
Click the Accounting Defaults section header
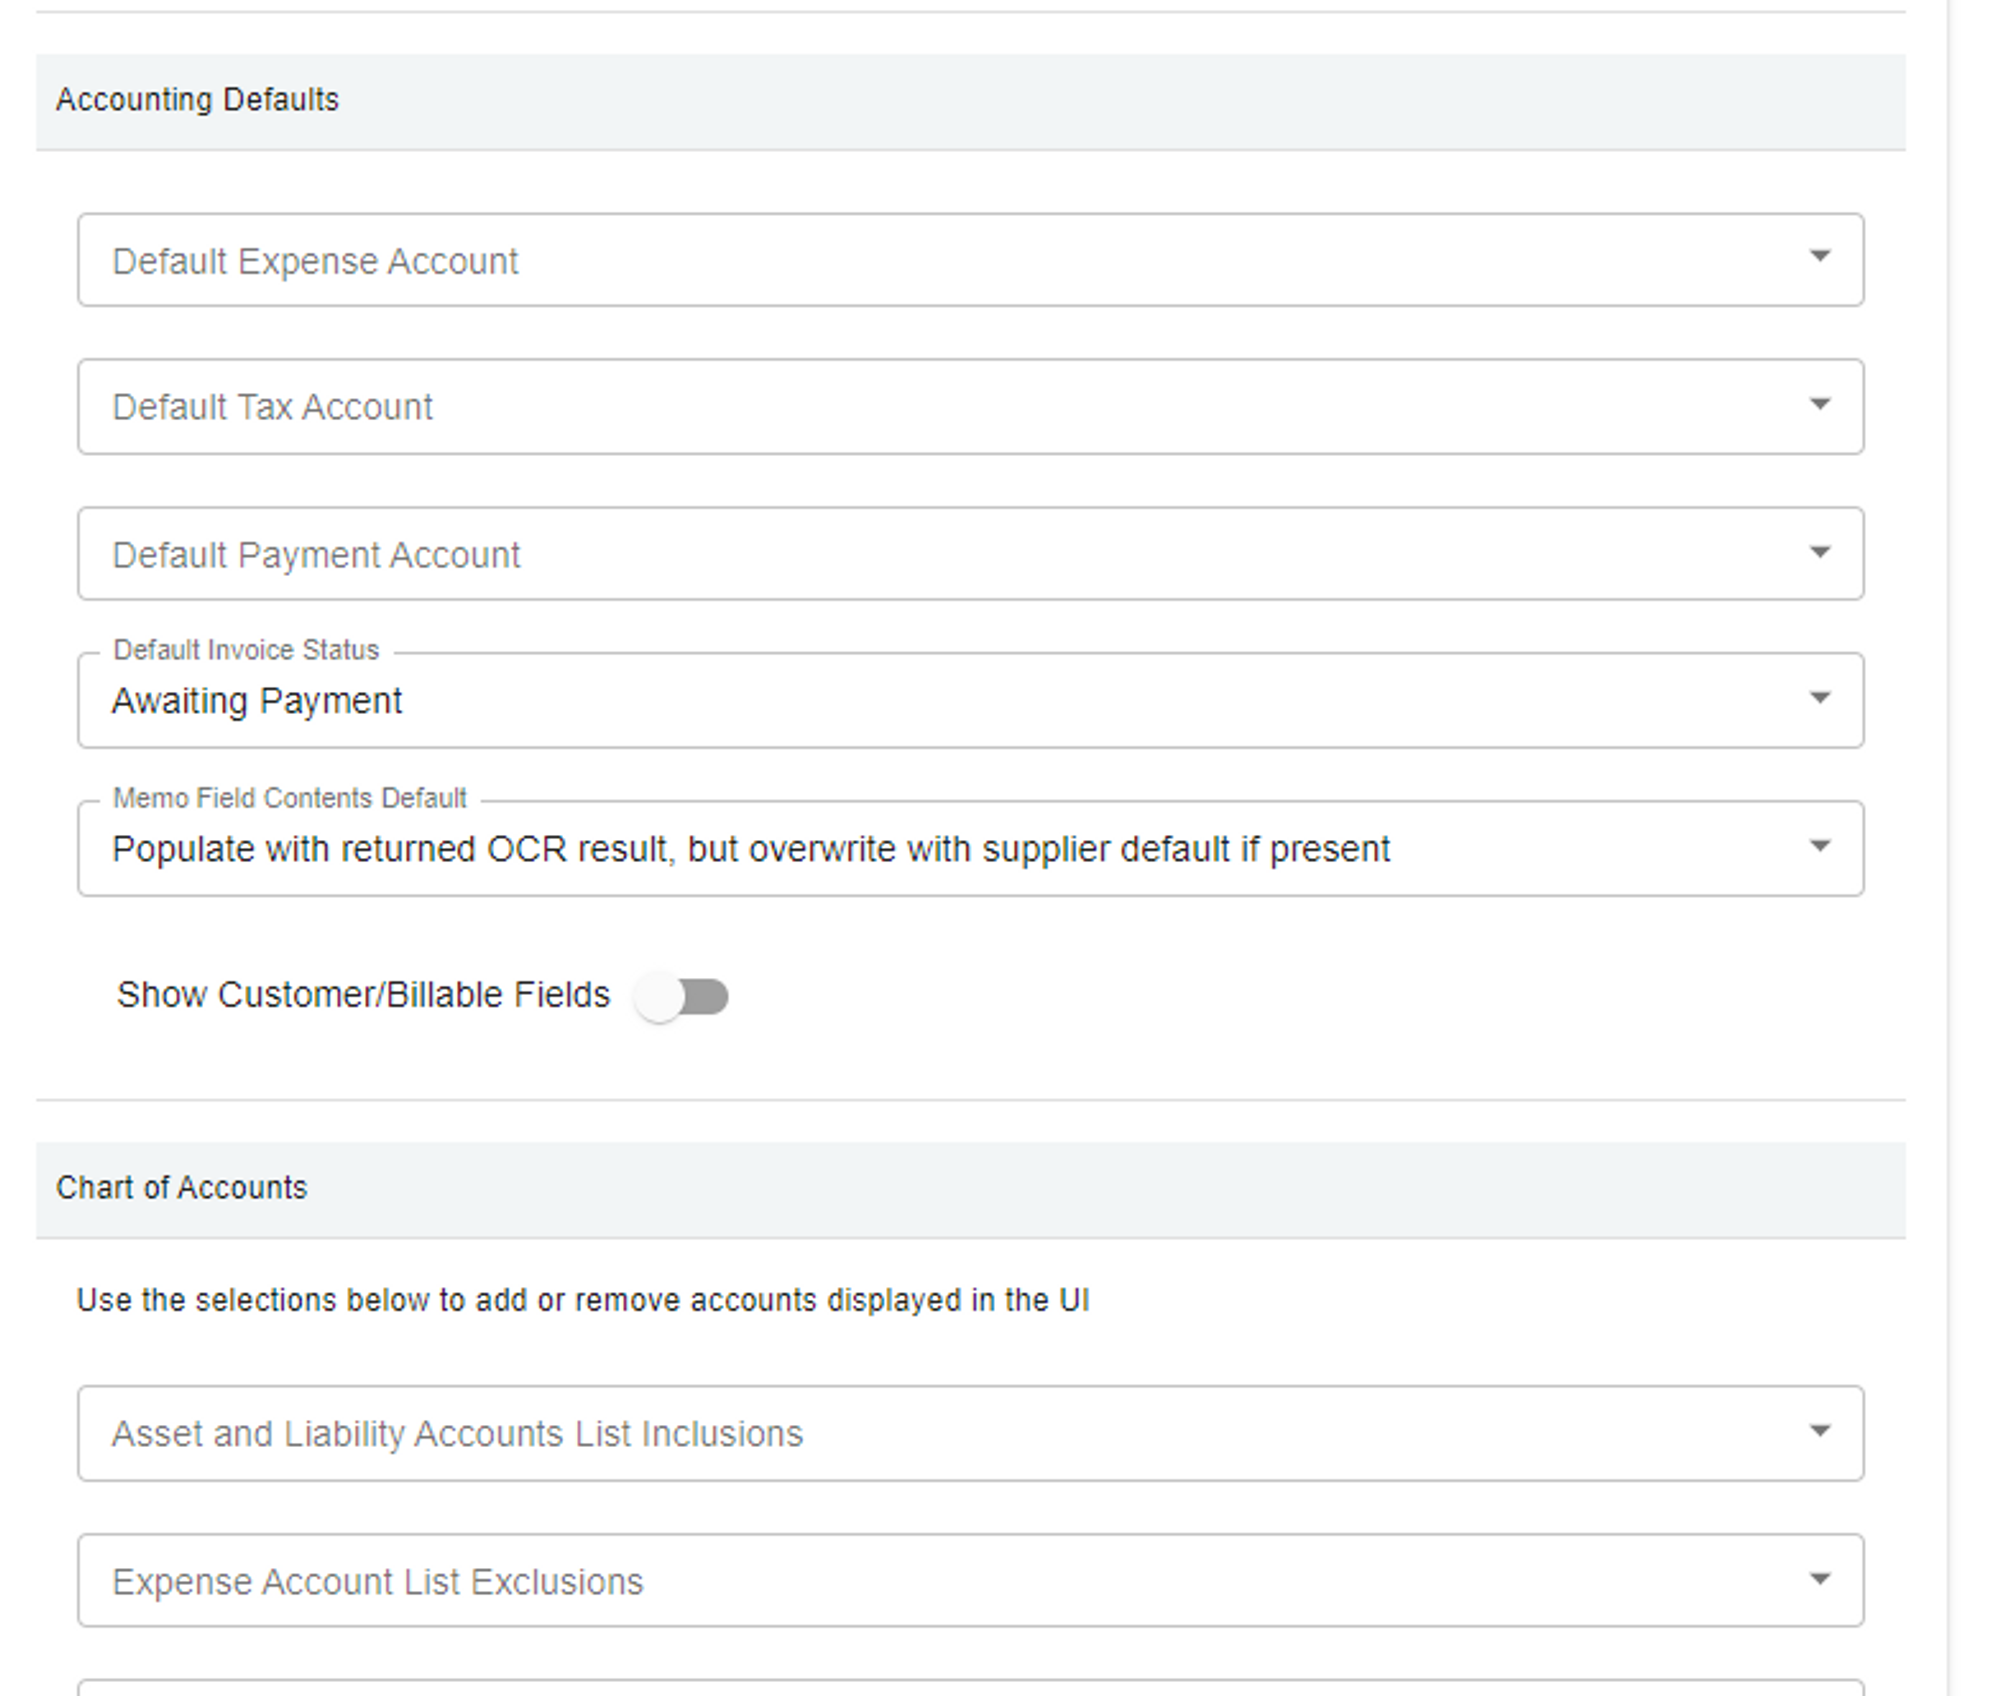click(197, 100)
